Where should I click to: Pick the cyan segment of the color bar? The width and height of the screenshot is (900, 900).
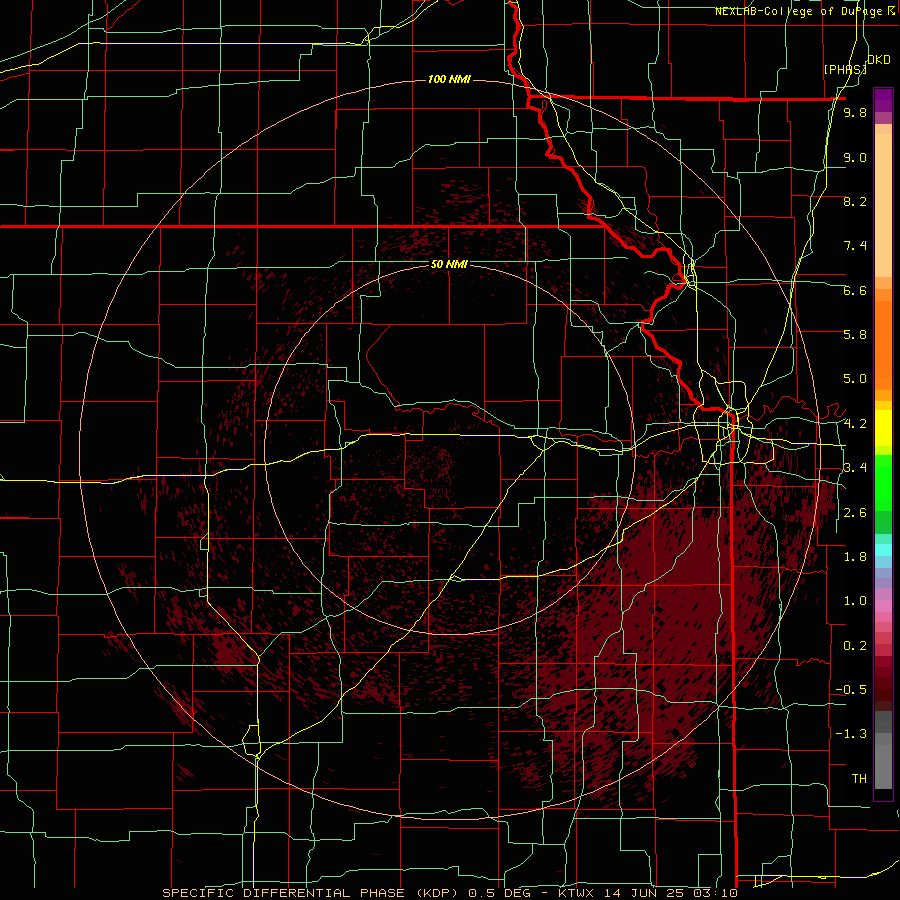[x=883, y=550]
